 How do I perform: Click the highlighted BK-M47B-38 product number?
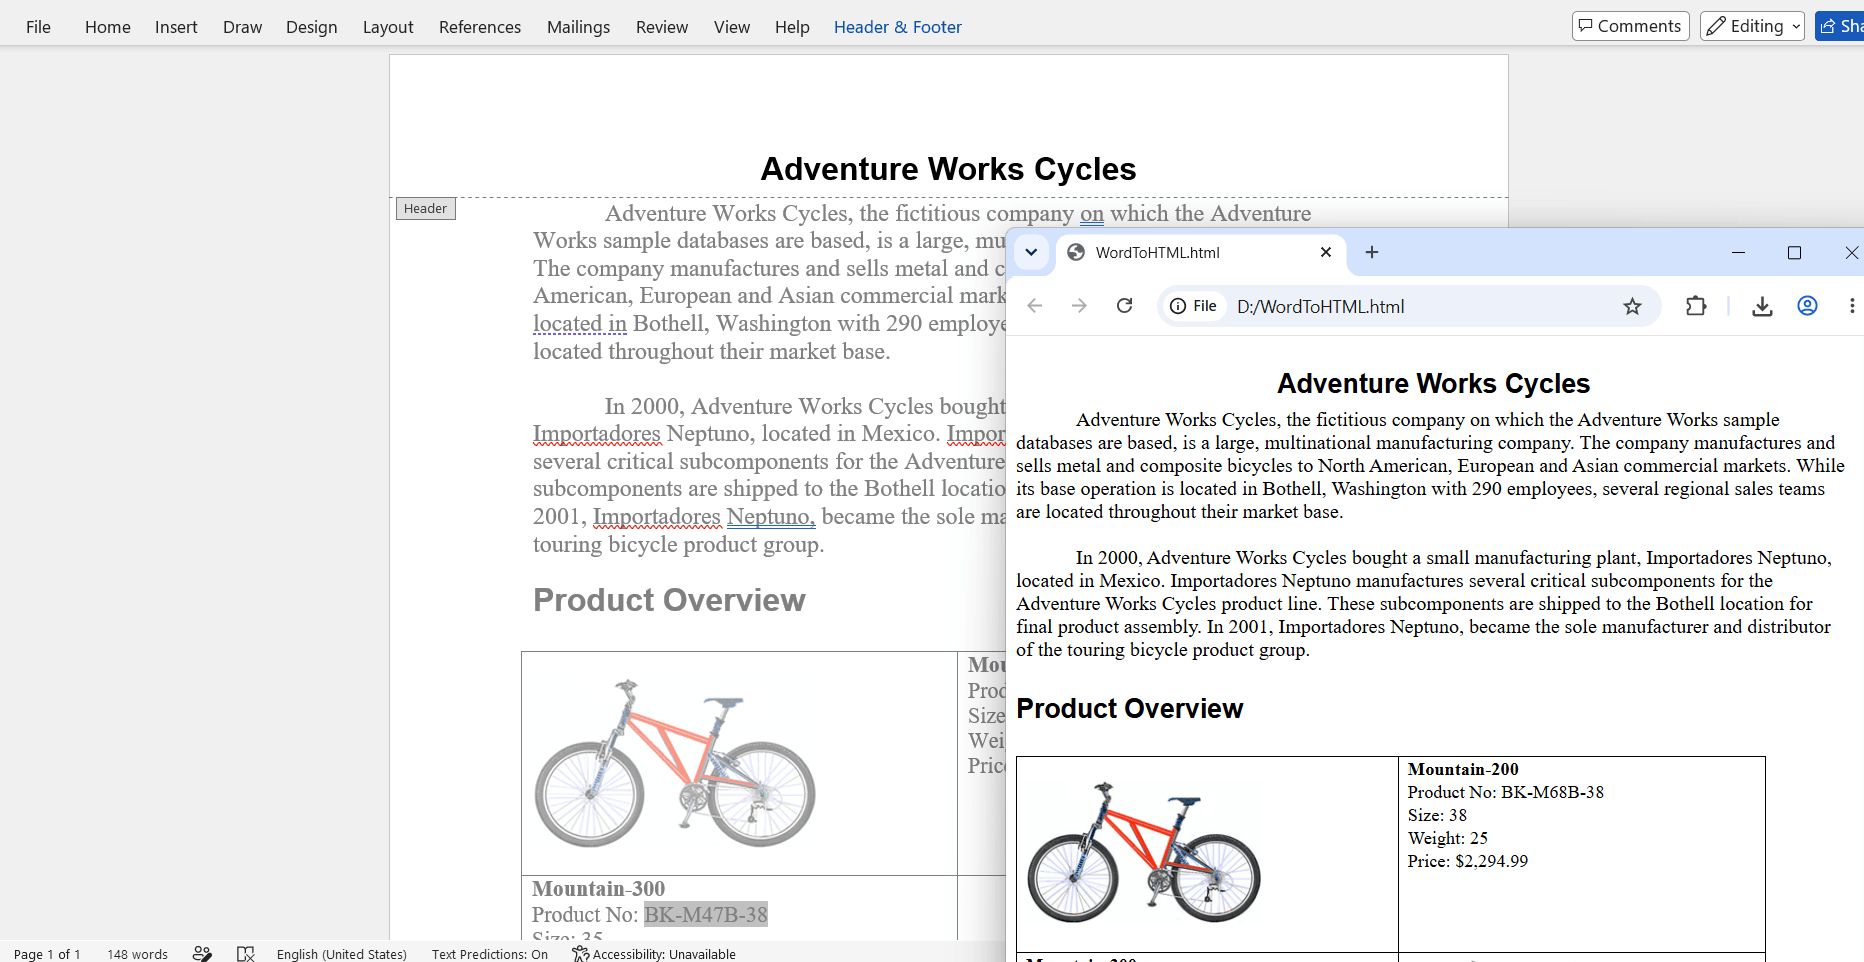point(706,914)
